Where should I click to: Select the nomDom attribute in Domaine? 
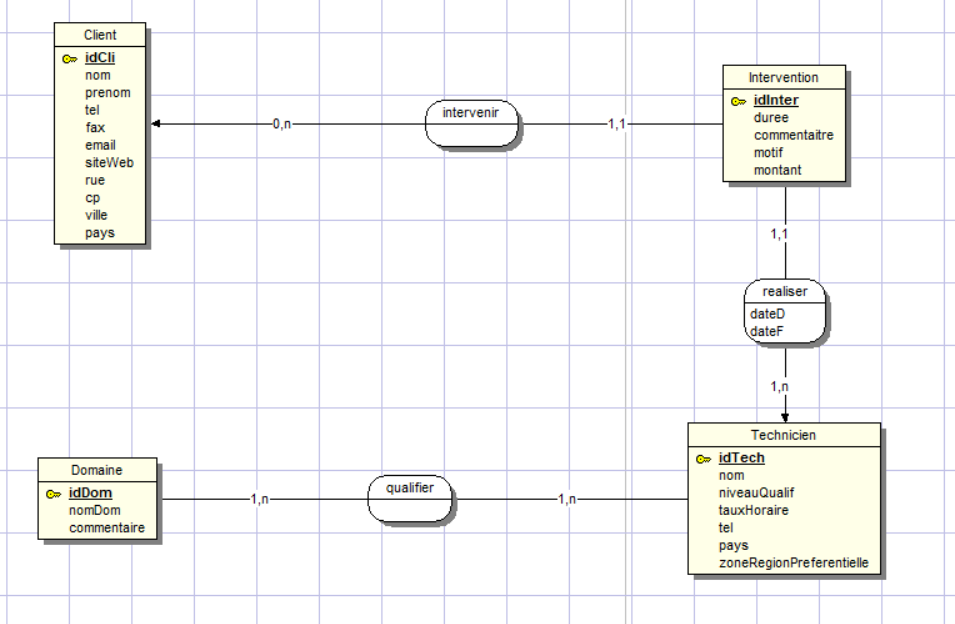(x=95, y=511)
